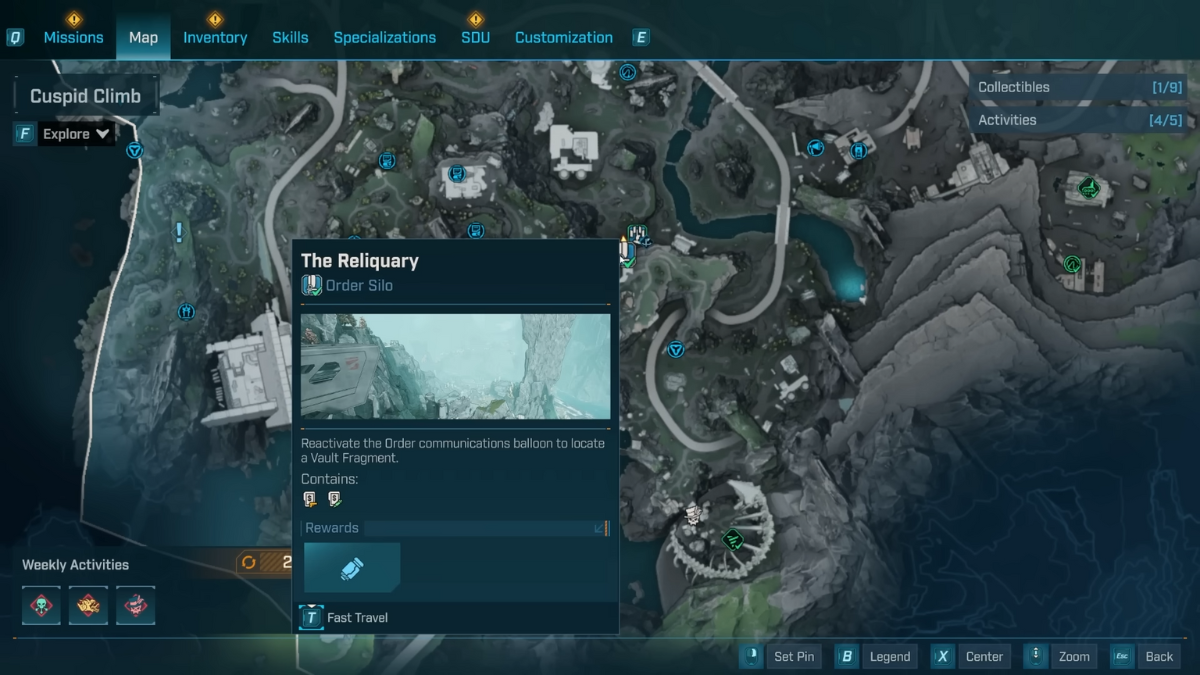Open the Explore filter dropdown
The height and width of the screenshot is (675, 1200).
tap(76, 134)
